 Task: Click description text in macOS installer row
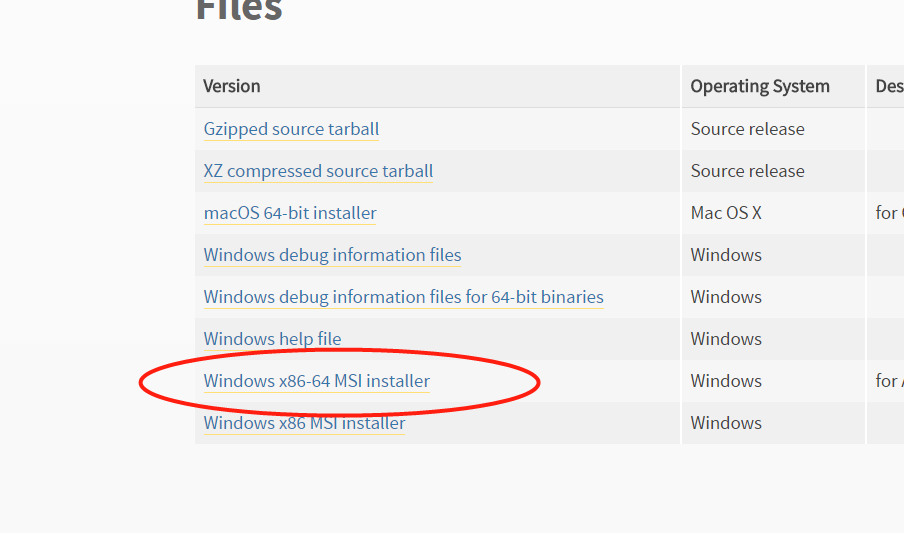pyautogui.click(x=889, y=213)
